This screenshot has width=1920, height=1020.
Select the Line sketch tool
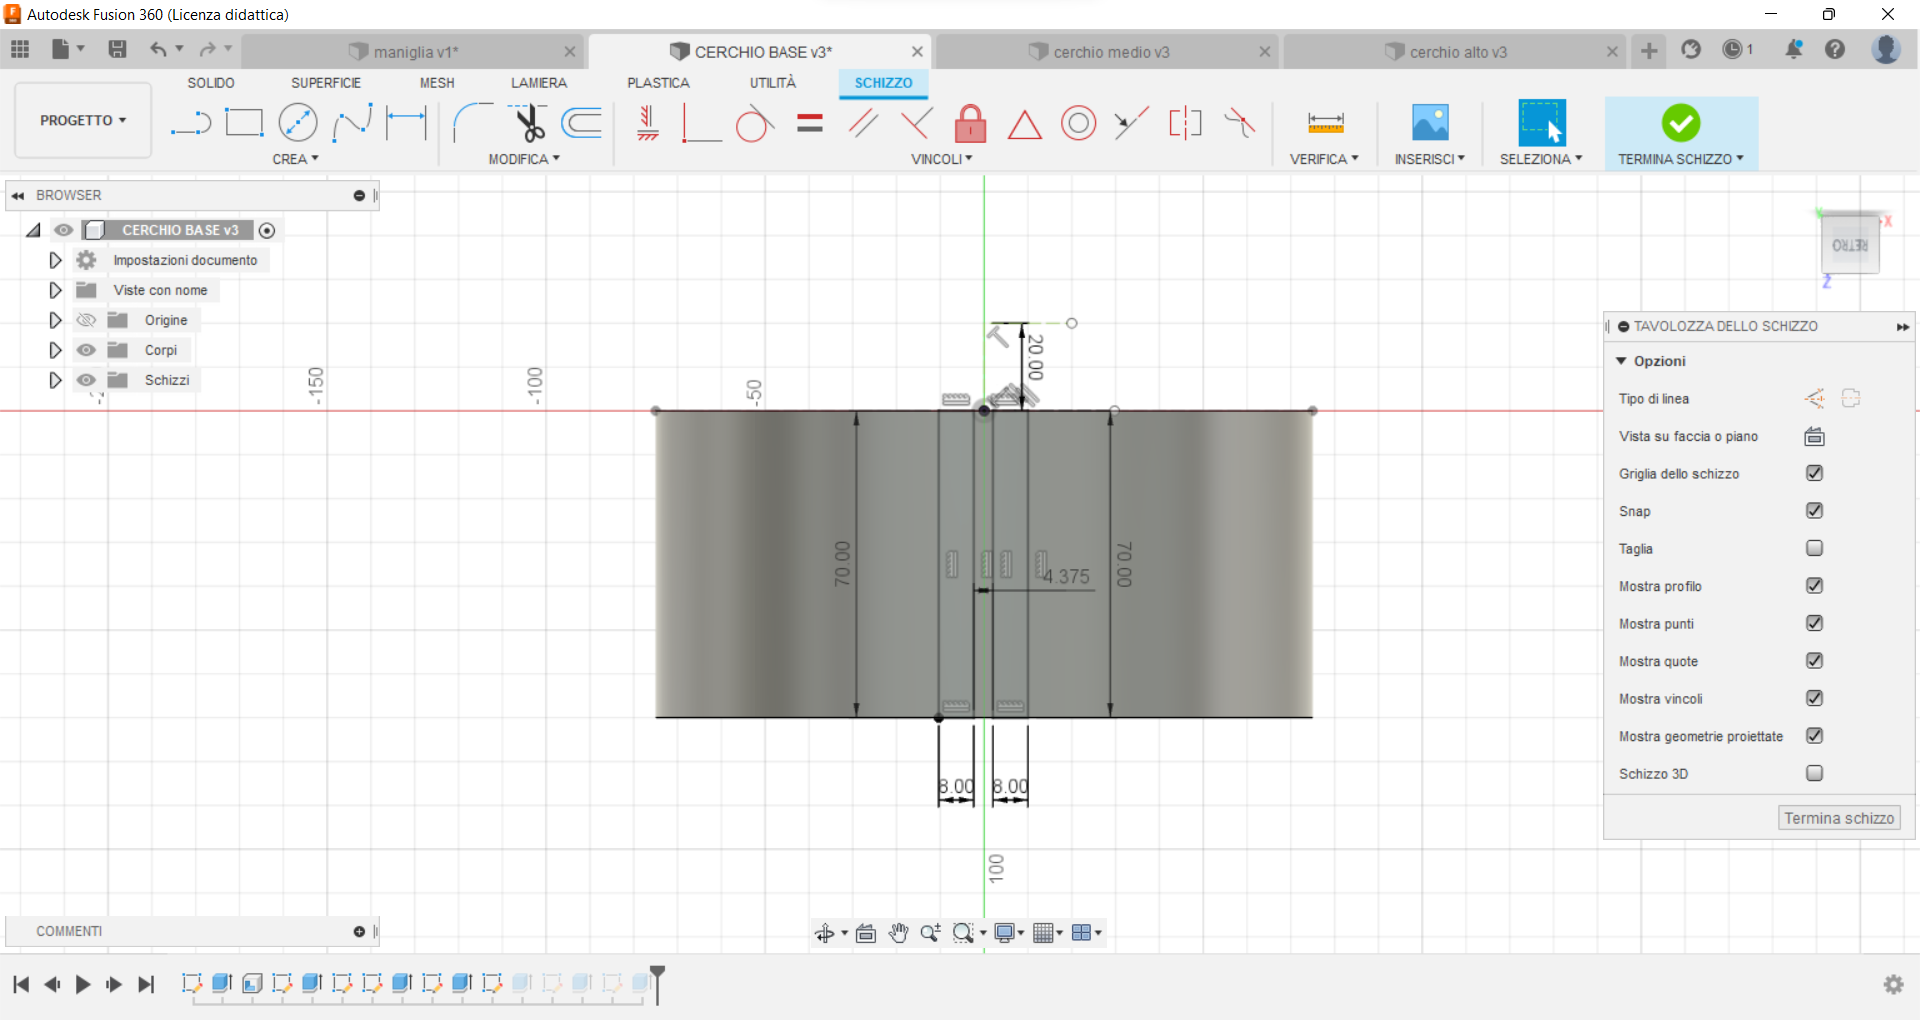pyautogui.click(x=190, y=122)
